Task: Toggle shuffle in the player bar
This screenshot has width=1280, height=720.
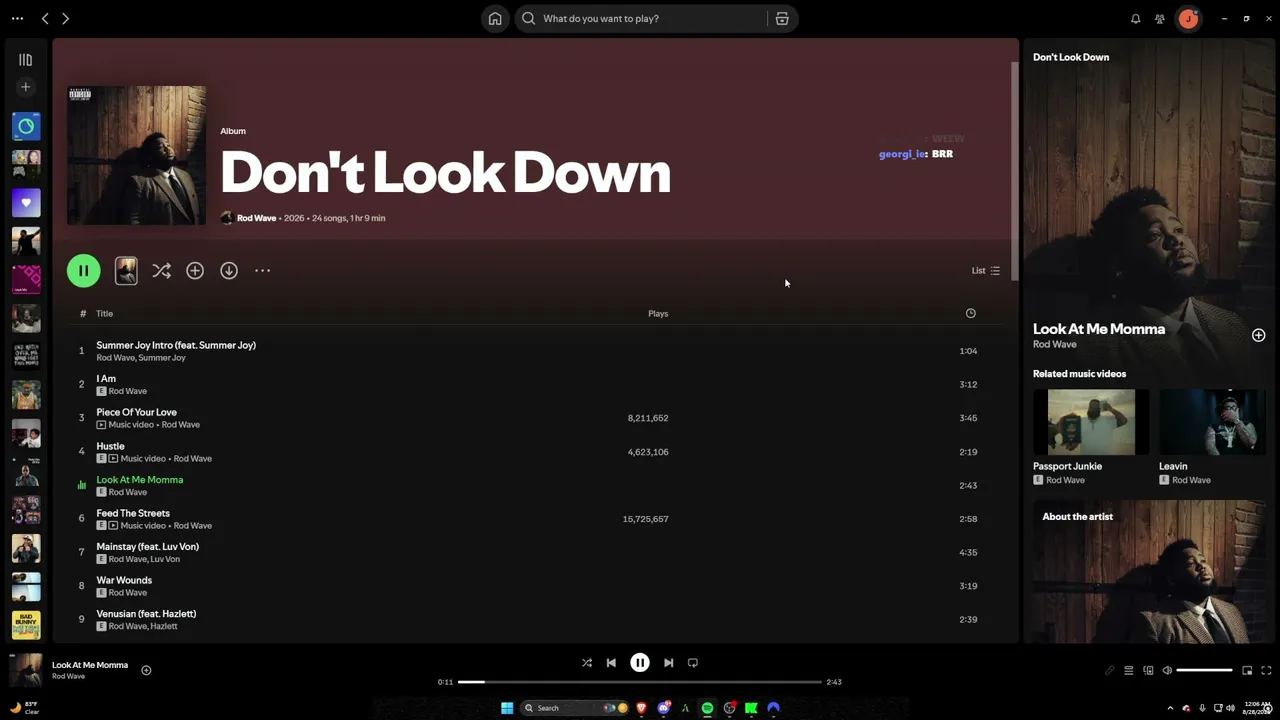Action: pyautogui.click(x=587, y=663)
